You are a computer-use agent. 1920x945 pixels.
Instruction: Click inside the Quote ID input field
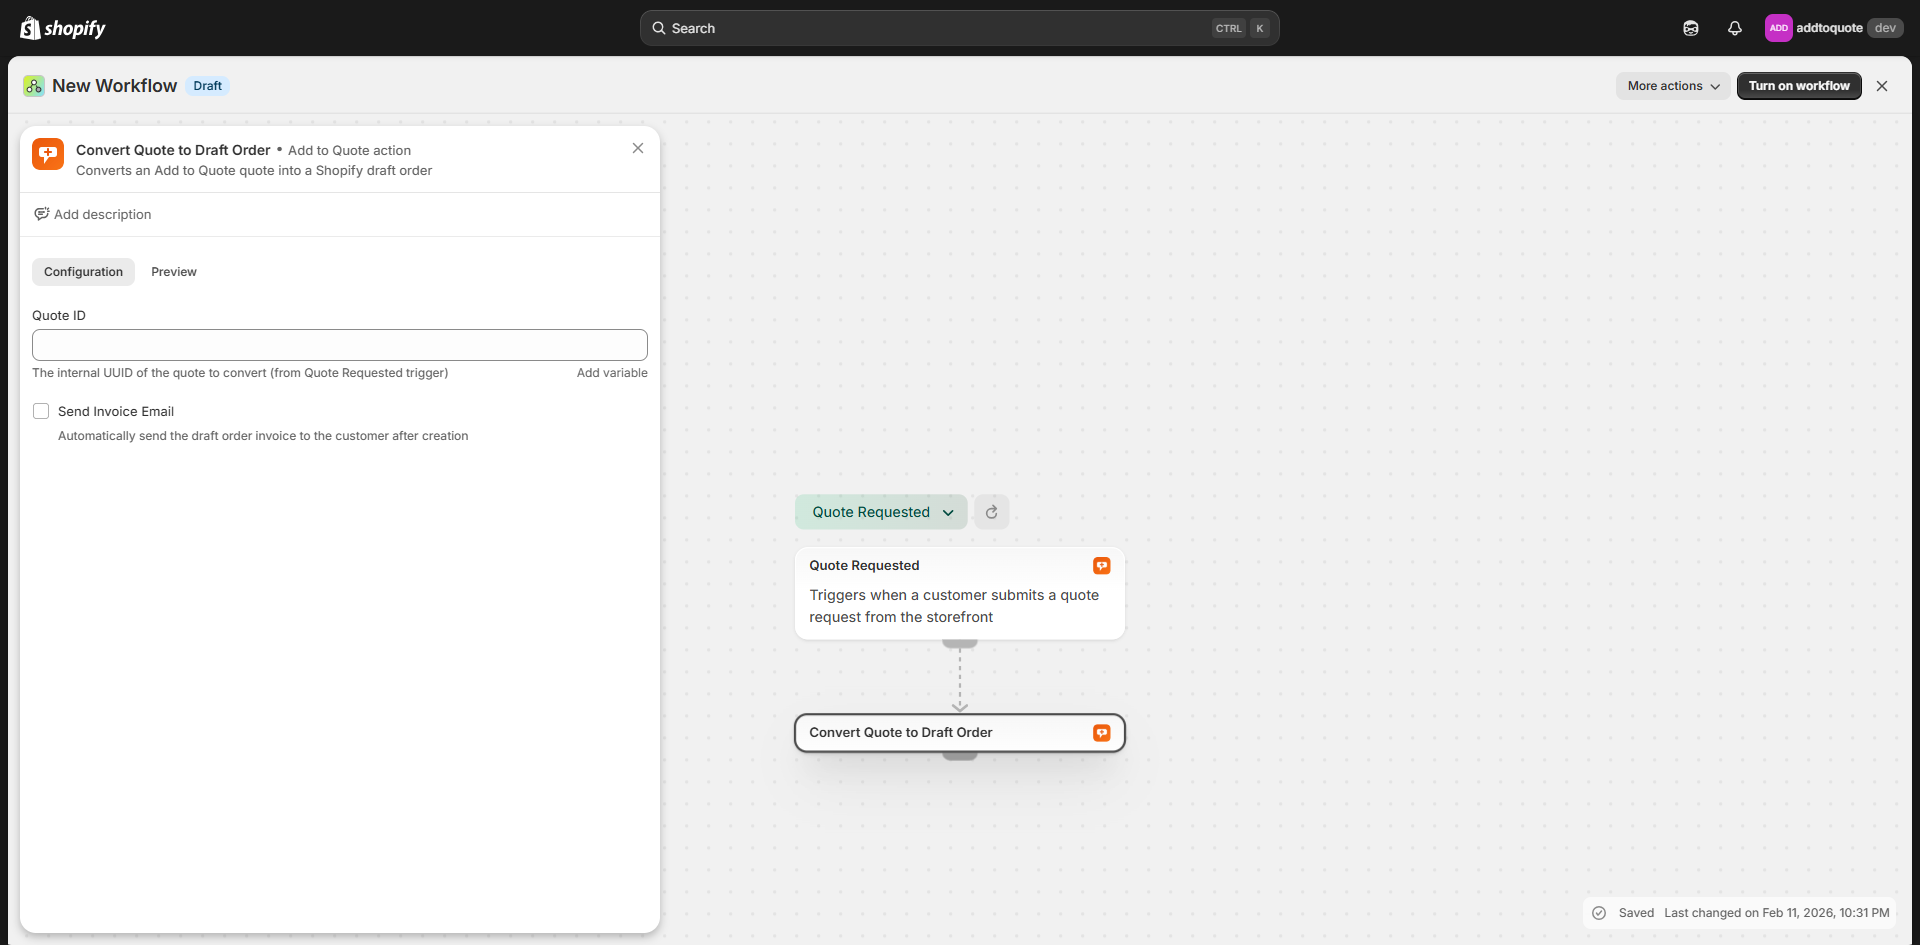click(x=339, y=344)
